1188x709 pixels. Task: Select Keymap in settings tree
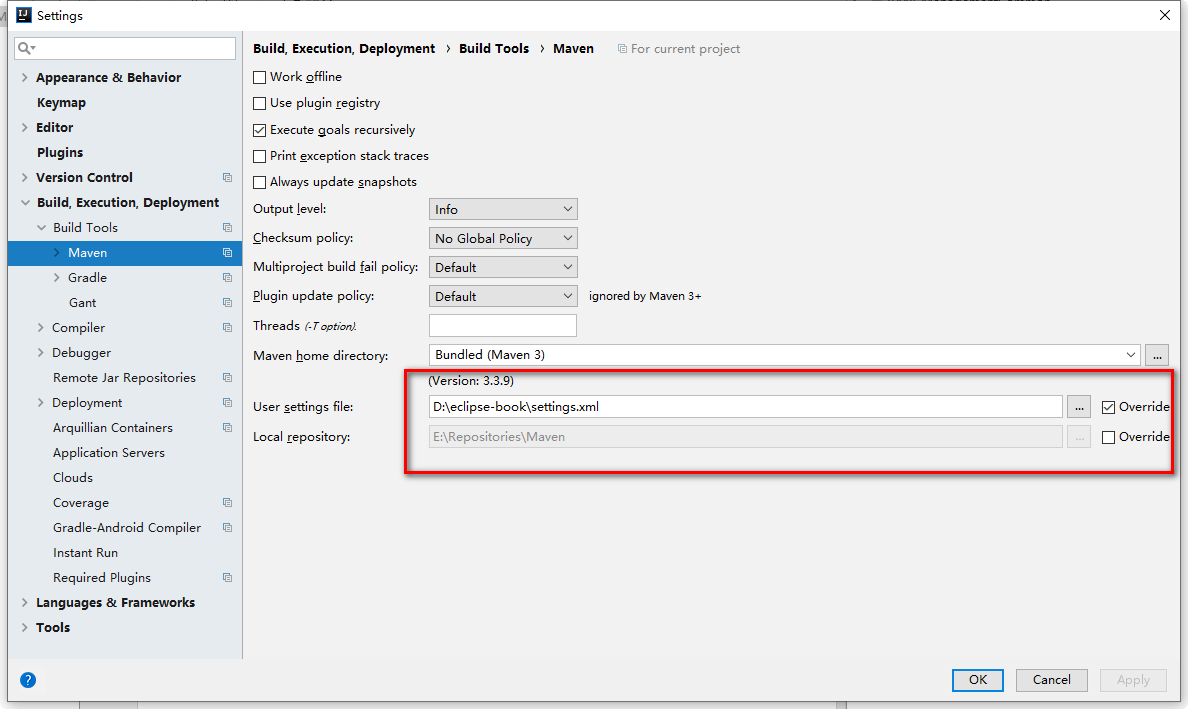coord(61,102)
